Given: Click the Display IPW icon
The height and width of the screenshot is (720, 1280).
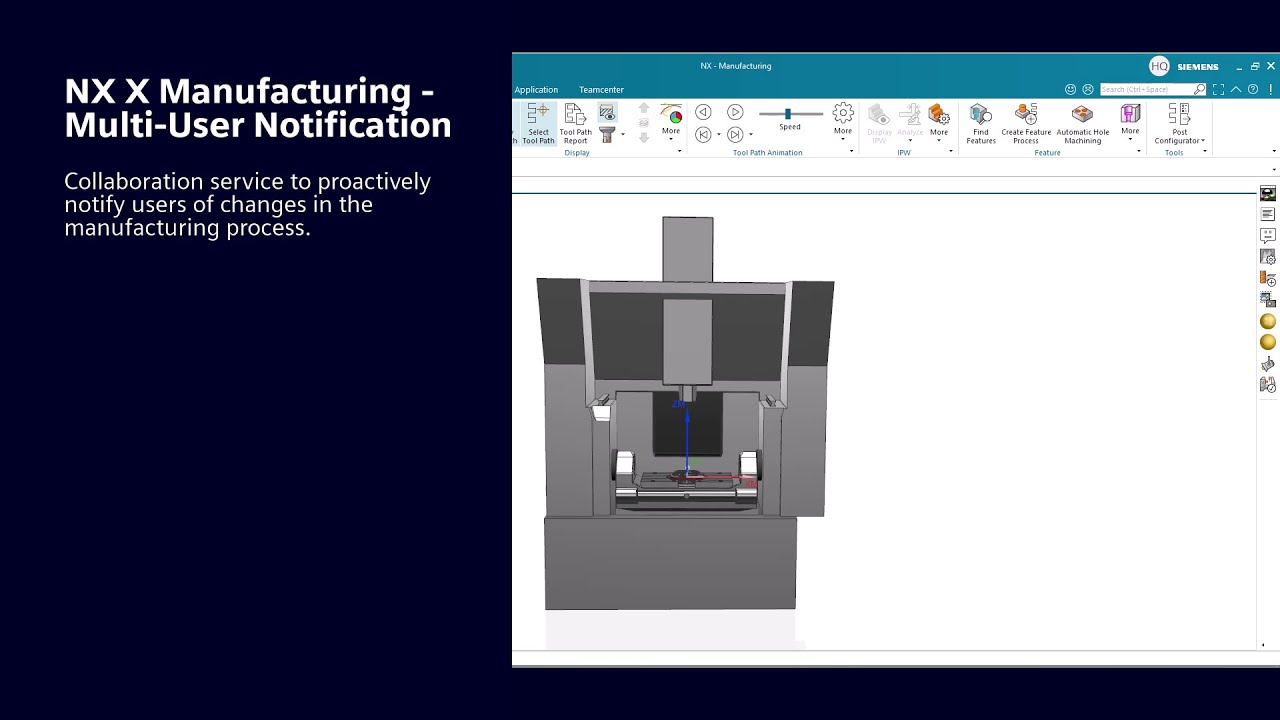Looking at the screenshot, I should (879, 123).
